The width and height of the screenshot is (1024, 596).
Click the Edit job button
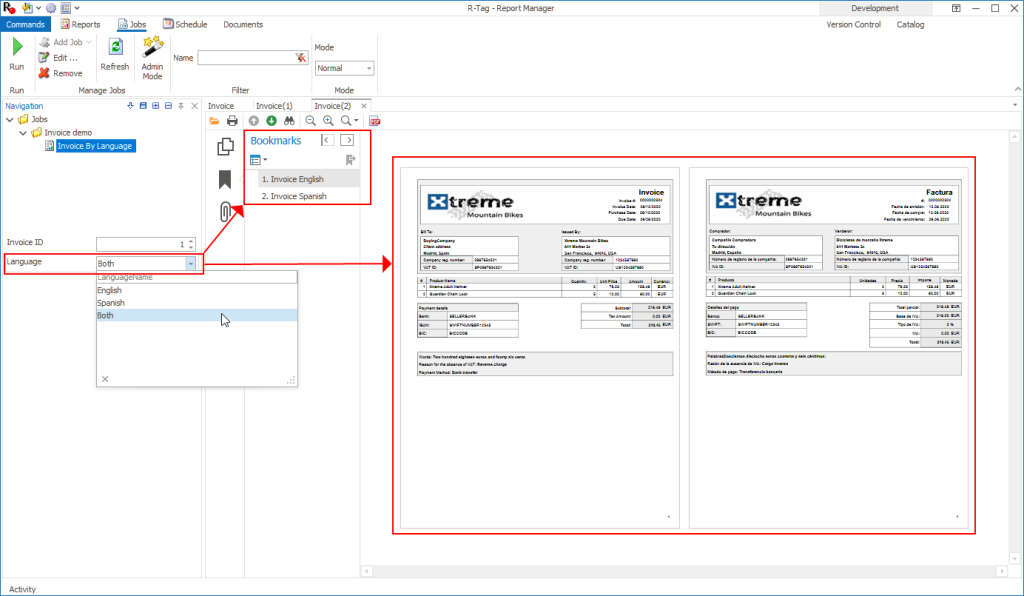pyautogui.click(x=58, y=57)
